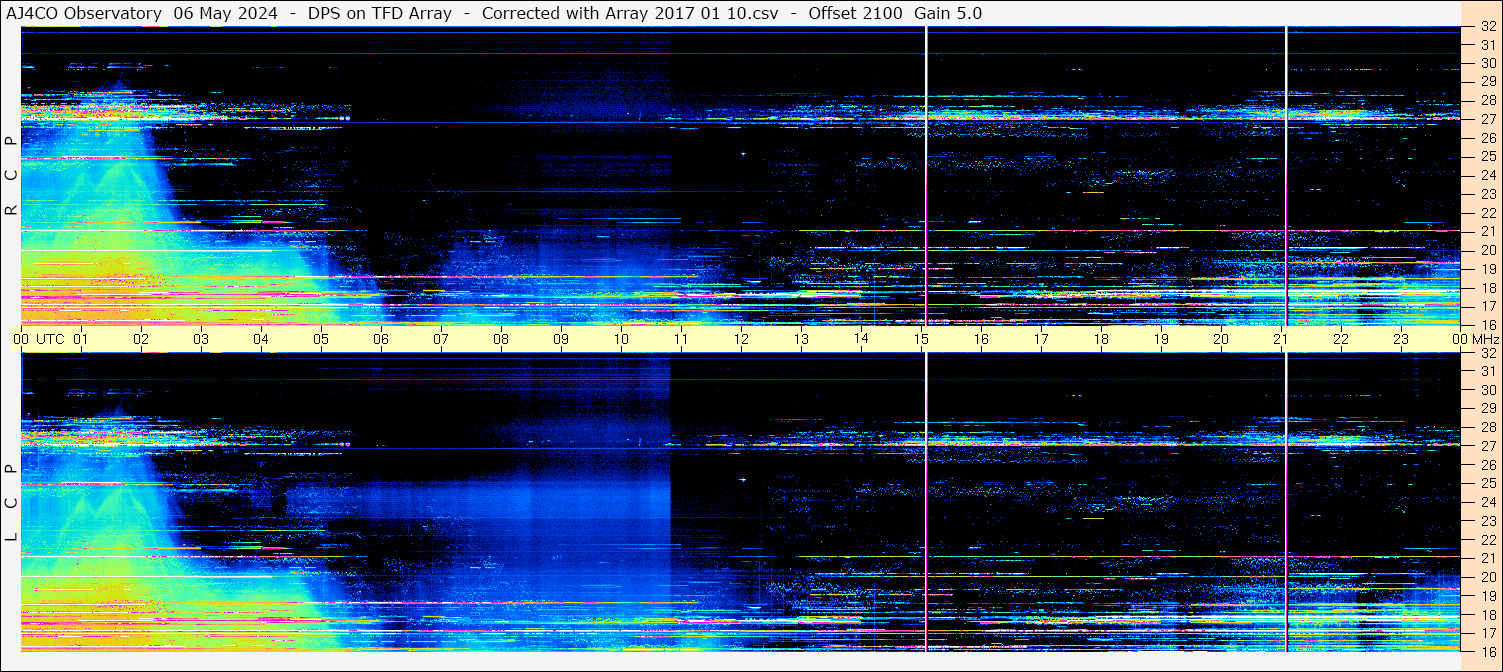This screenshot has height=672, width=1503.
Task: Click the "30" MHz label in RCP panel scale
Action: 1487,63
